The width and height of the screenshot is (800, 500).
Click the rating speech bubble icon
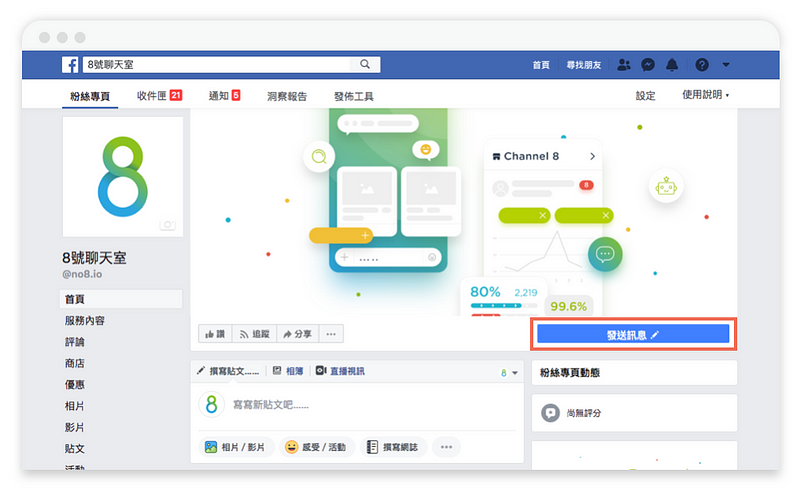click(x=551, y=413)
